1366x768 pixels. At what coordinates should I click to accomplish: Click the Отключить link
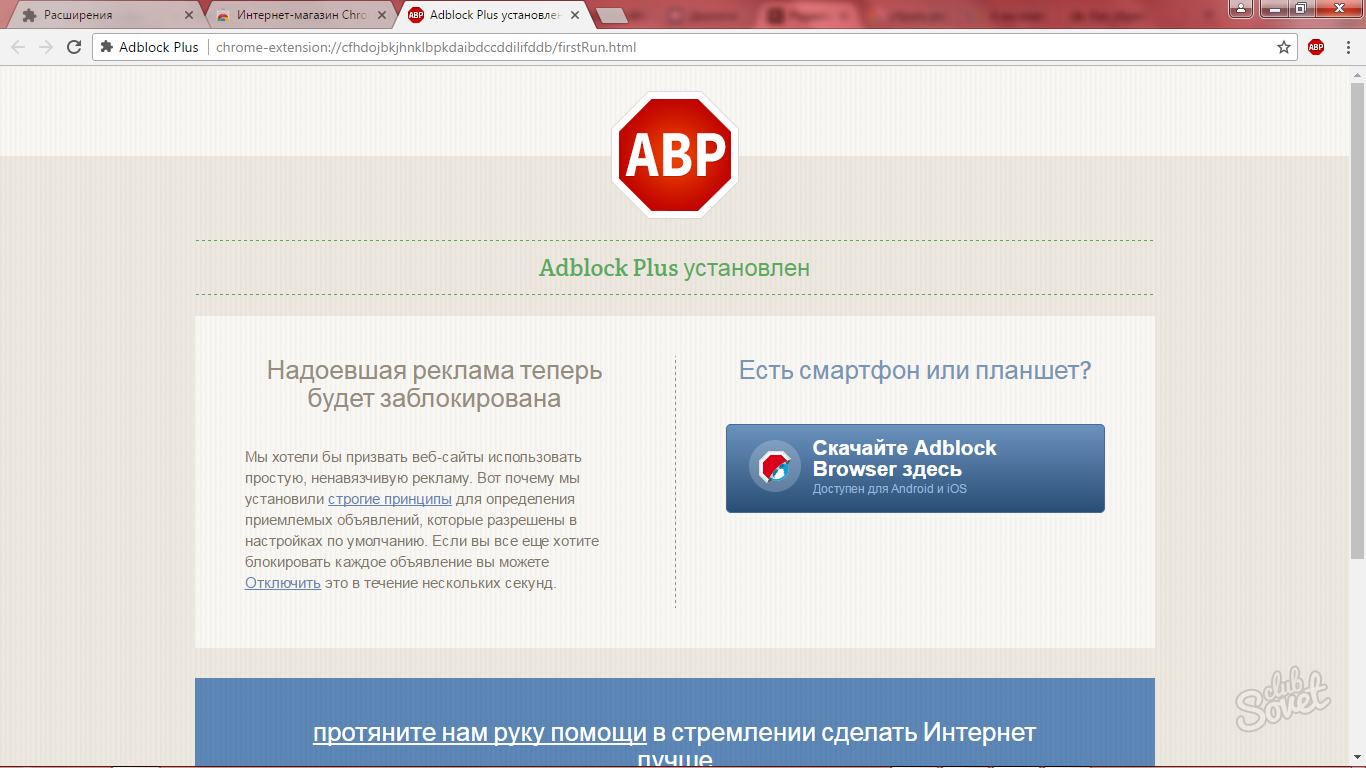pyautogui.click(x=282, y=583)
